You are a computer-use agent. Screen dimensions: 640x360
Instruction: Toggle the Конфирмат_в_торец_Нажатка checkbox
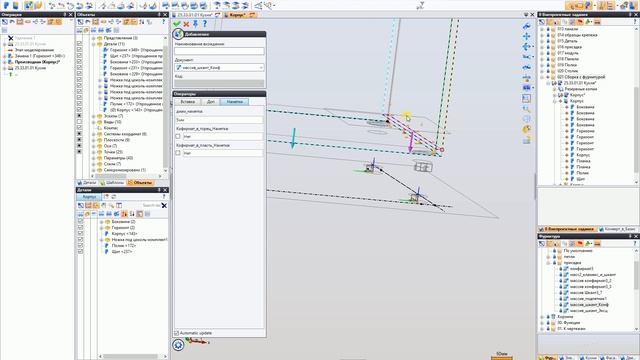point(178,136)
